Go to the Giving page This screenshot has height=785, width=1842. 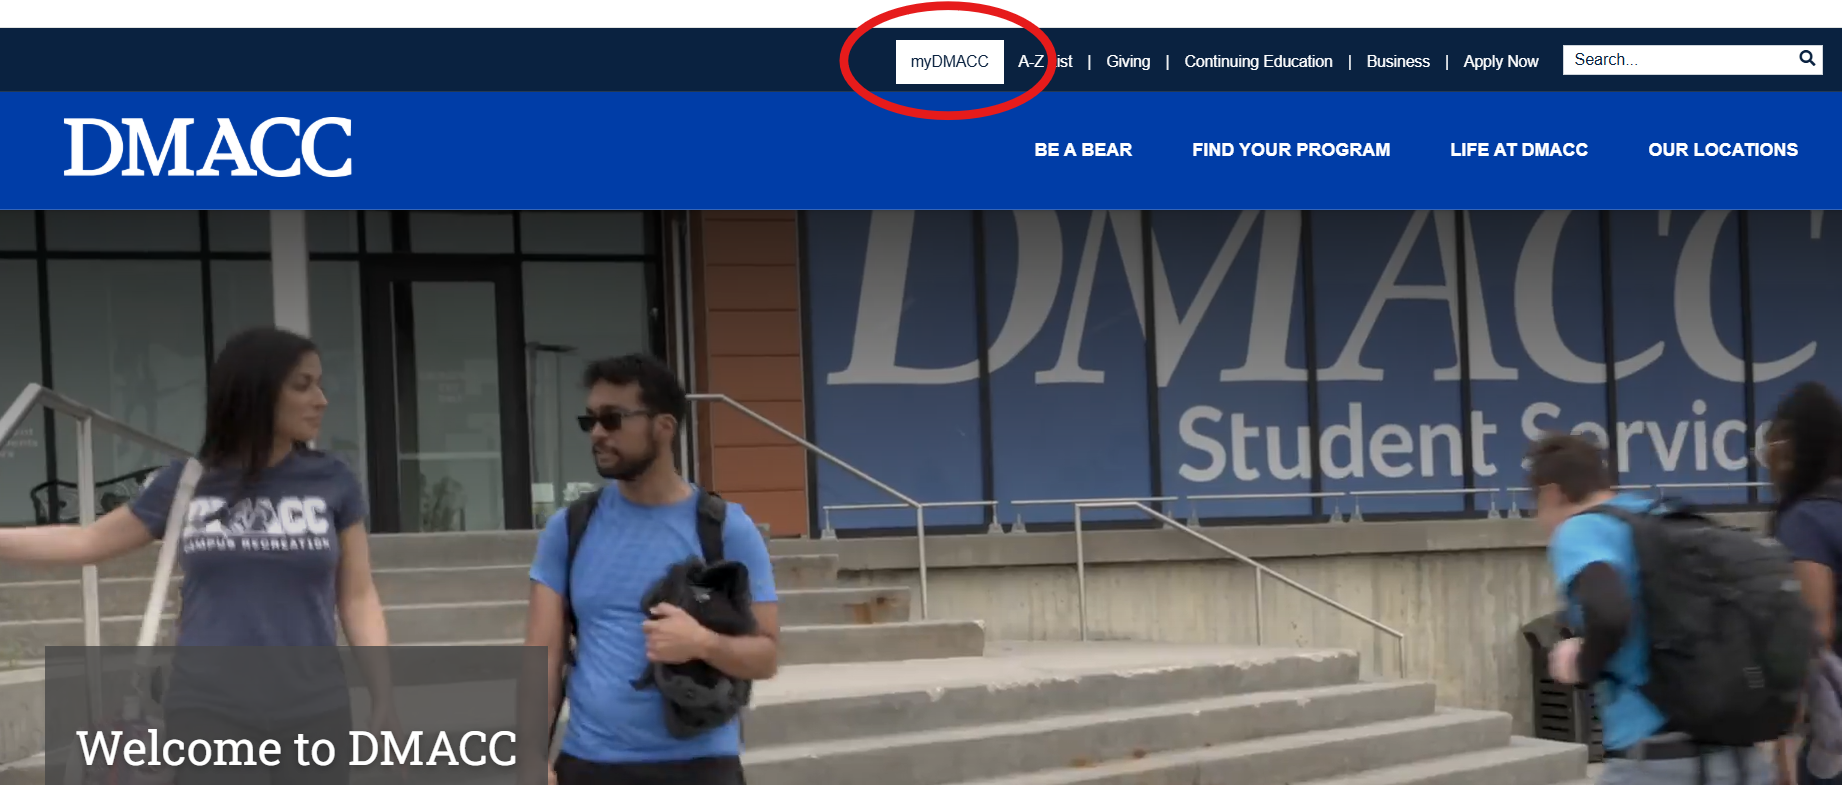pos(1128,62)
